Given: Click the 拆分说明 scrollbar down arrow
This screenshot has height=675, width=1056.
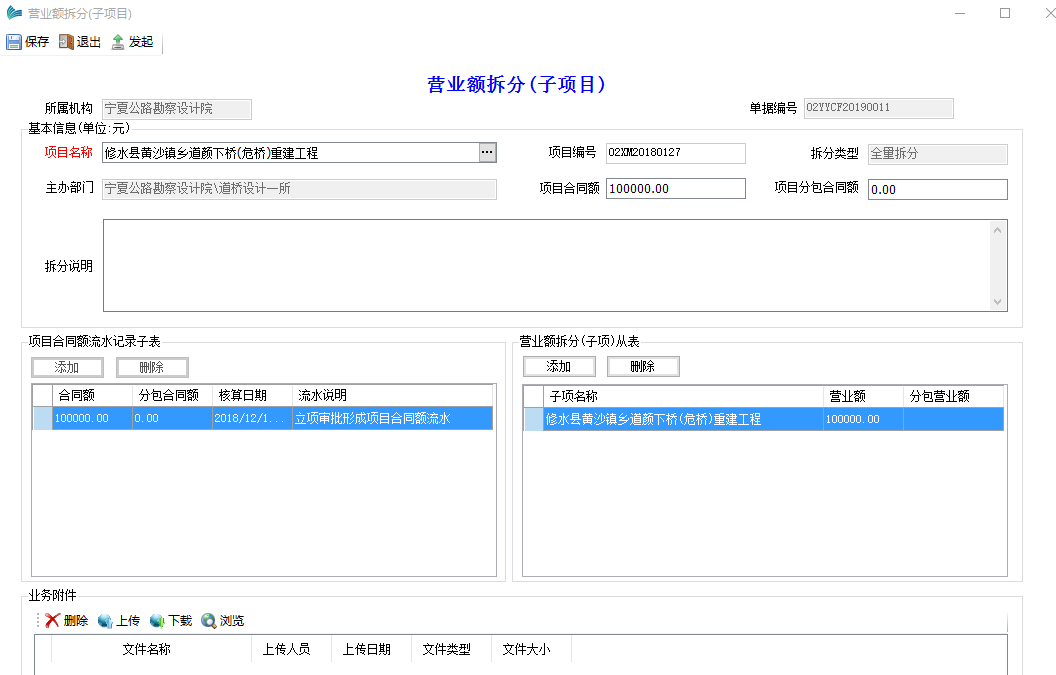Looking at the screenshot, I should [997, 302].
